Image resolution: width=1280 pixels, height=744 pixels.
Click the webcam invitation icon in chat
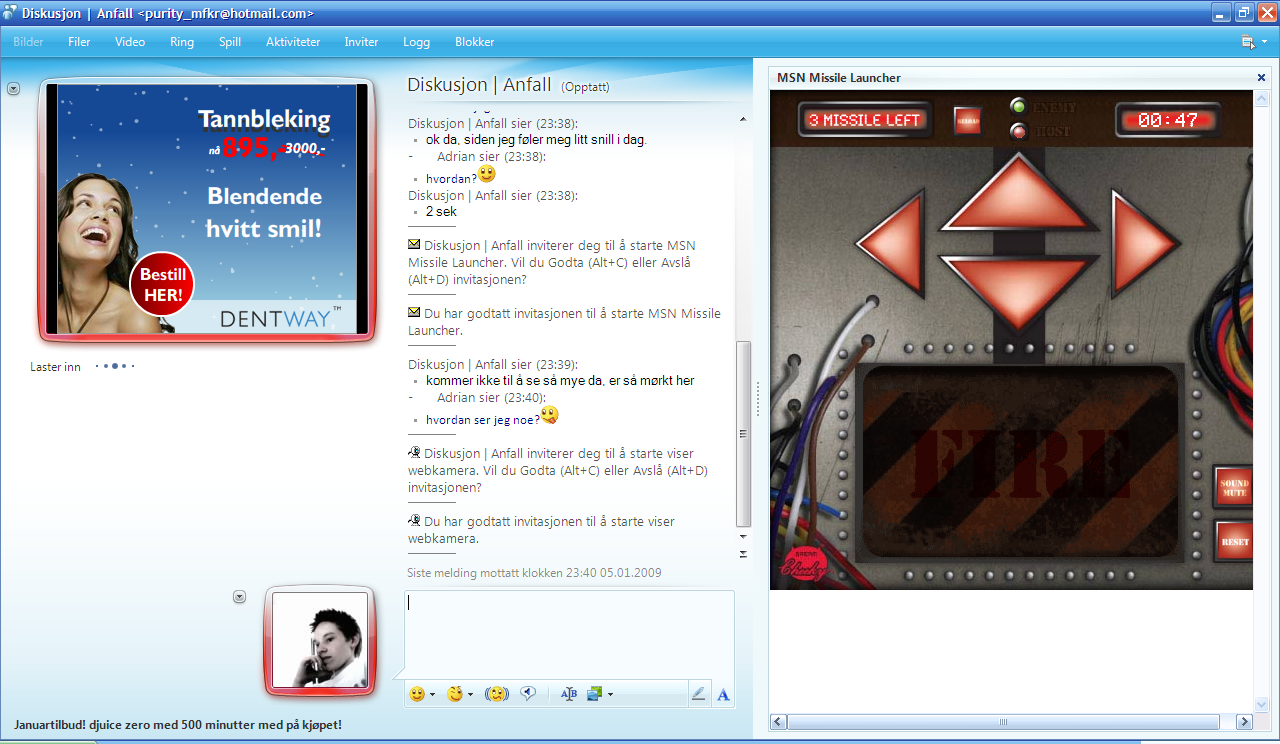(x=414, y=453)
